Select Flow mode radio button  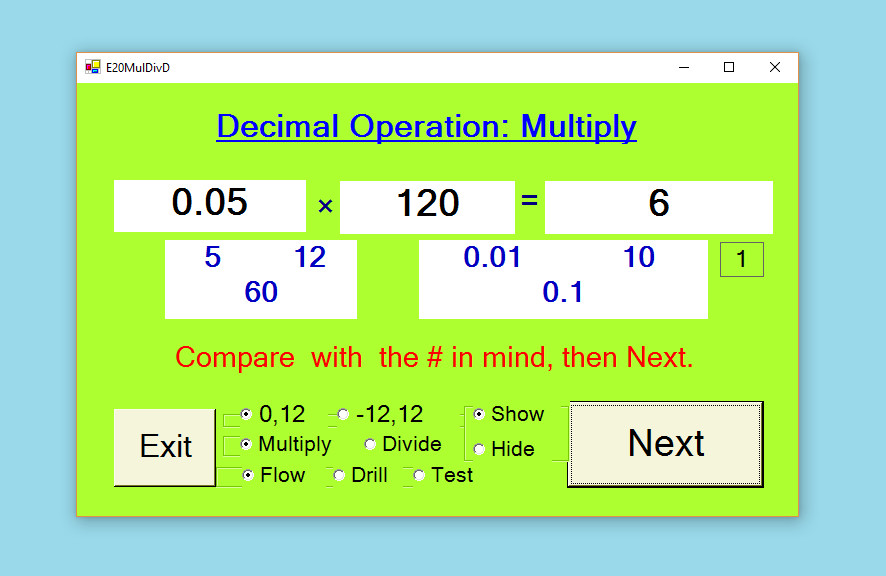coord(247,475)
